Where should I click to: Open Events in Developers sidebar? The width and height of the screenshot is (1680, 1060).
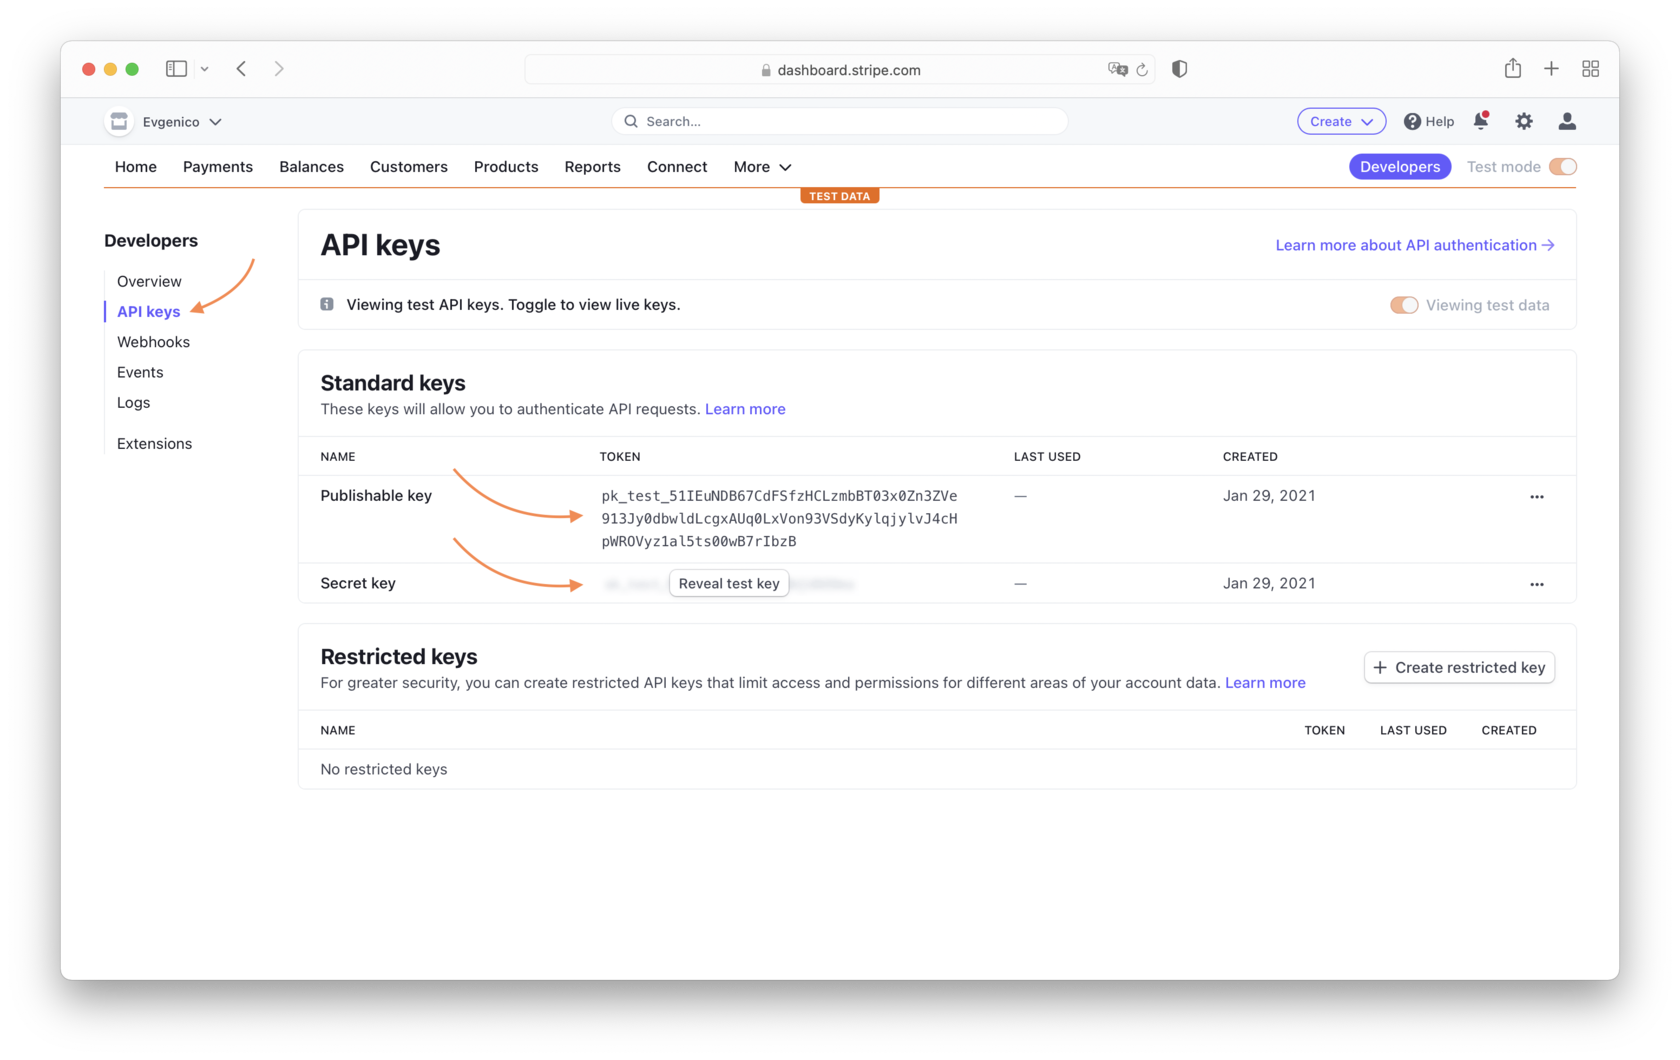tap(140, 372)
